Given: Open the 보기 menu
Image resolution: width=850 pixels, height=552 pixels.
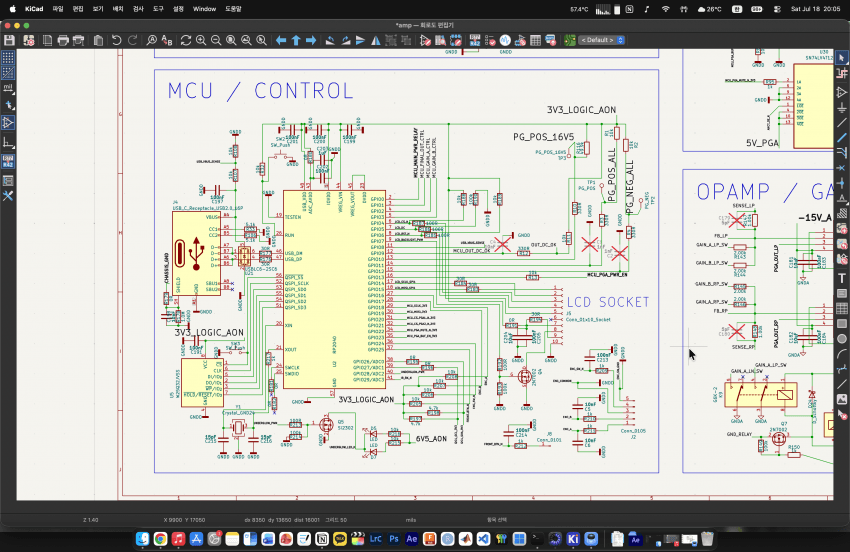Looking at the screenshot, I should tap(98, 9).
